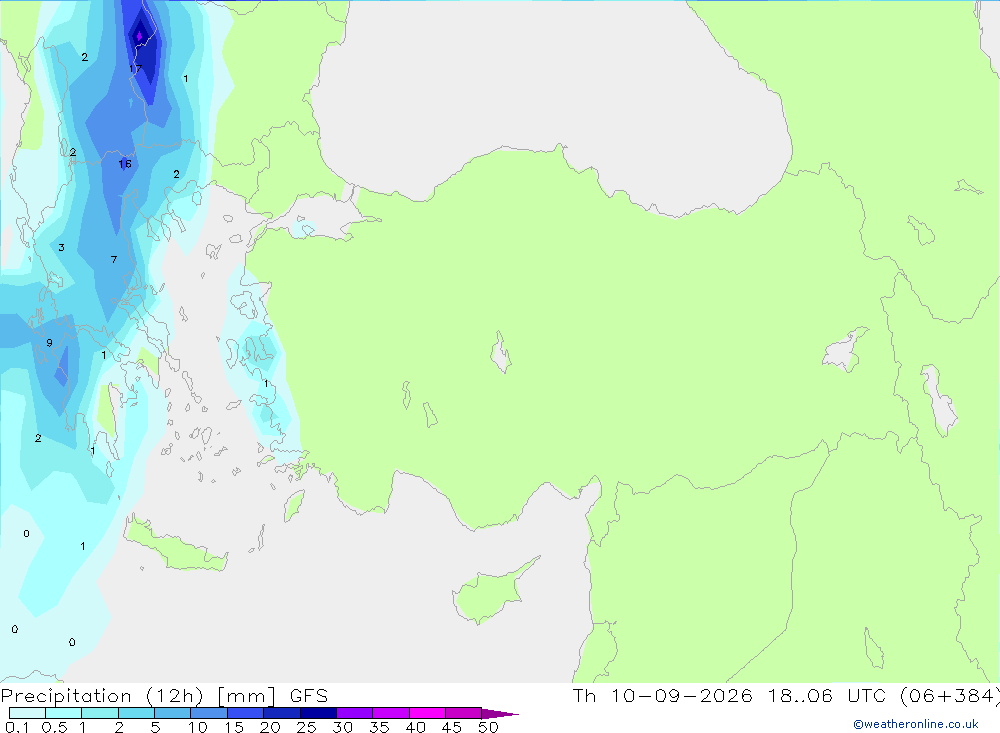This screenshot has width=1000, height=733.
Task: Select the map precipitation value "7"
Action: point(114,259)
